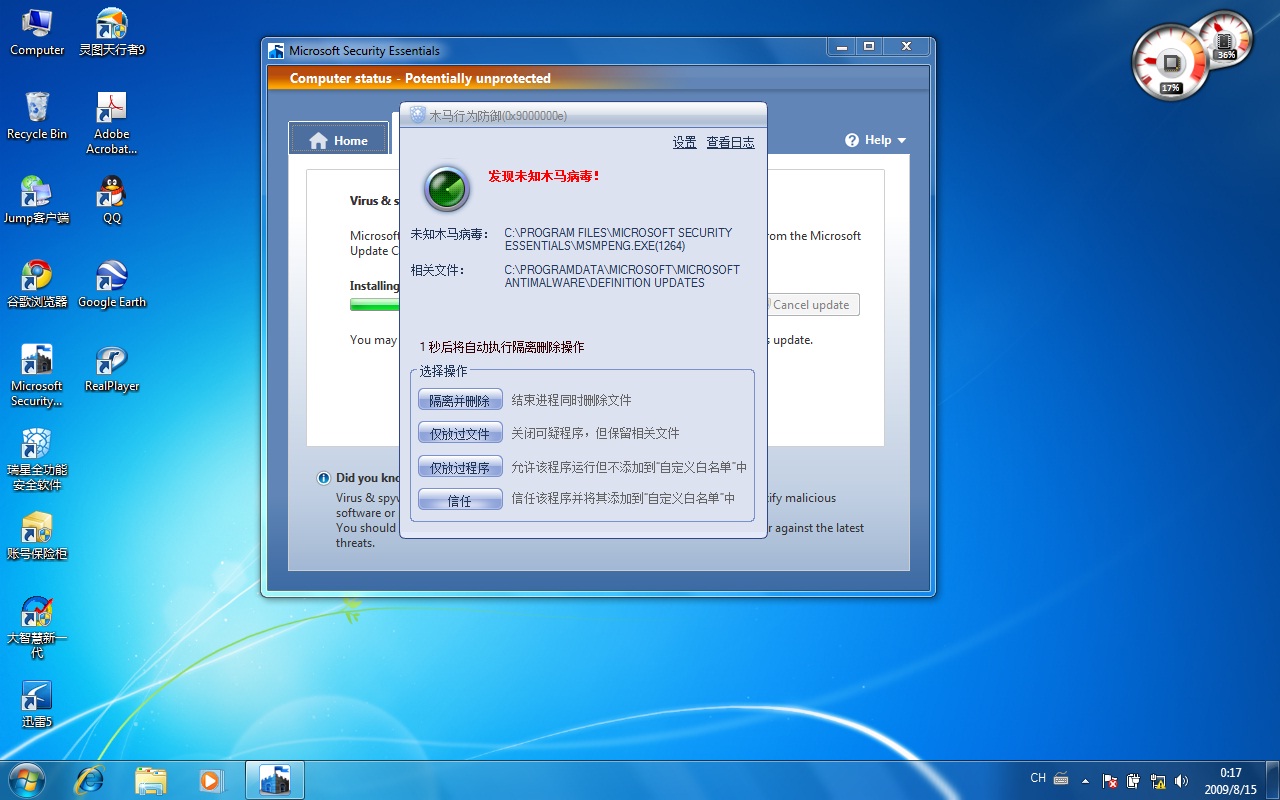The width and height of the screenshot is (1280, 800).
Task: Select the RealPlayer desktop icon
Action: [x=112, y=368]
